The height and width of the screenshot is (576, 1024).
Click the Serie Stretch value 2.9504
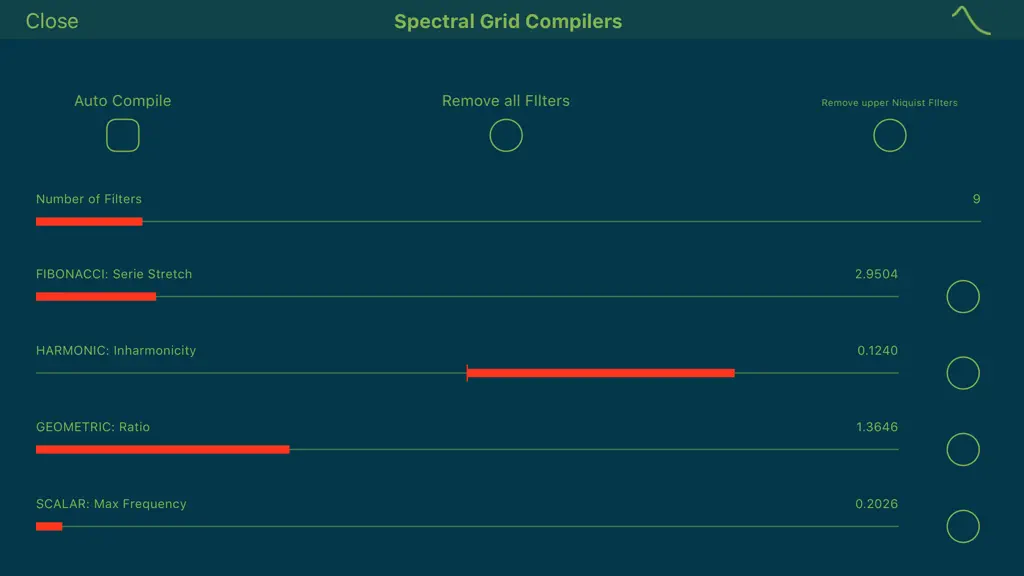click(876, 274)
